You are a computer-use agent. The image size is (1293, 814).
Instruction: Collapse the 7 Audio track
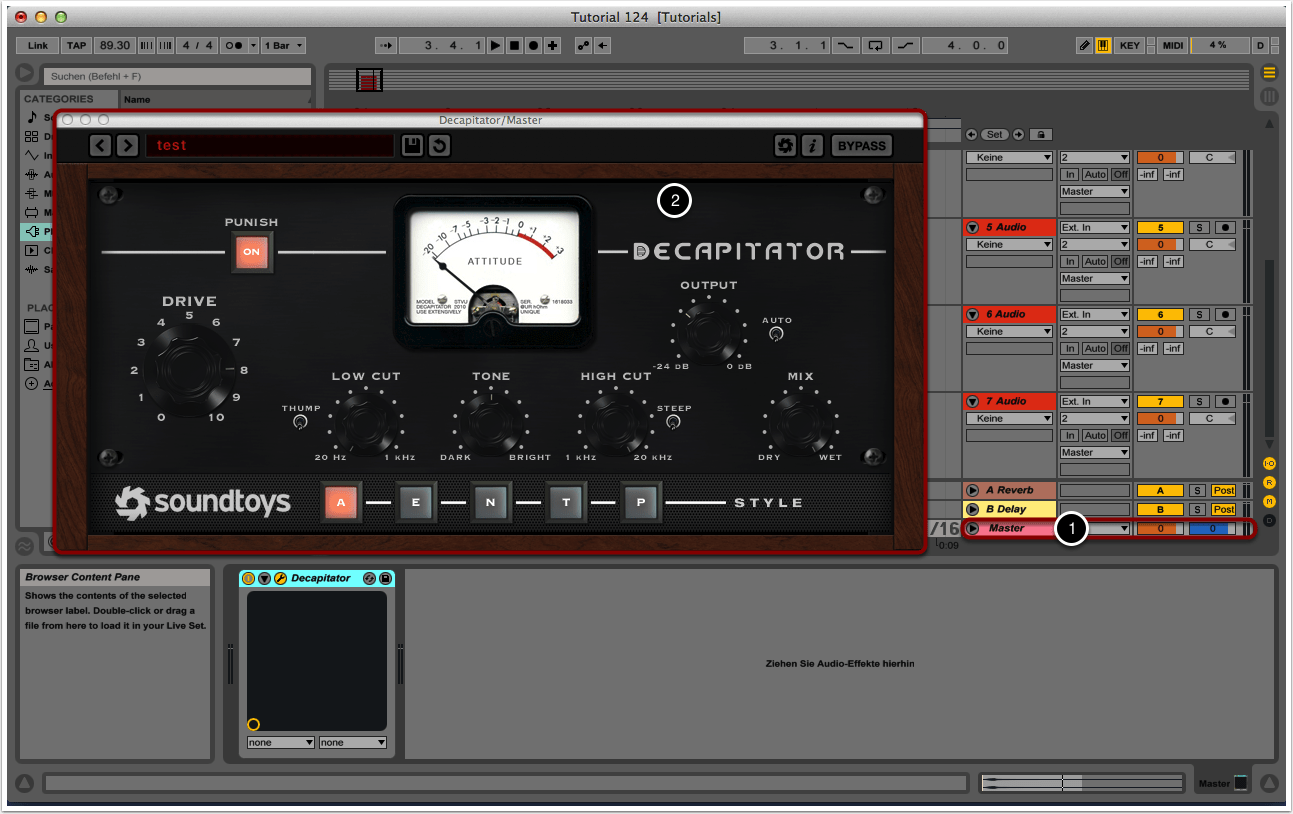[972, 402]
